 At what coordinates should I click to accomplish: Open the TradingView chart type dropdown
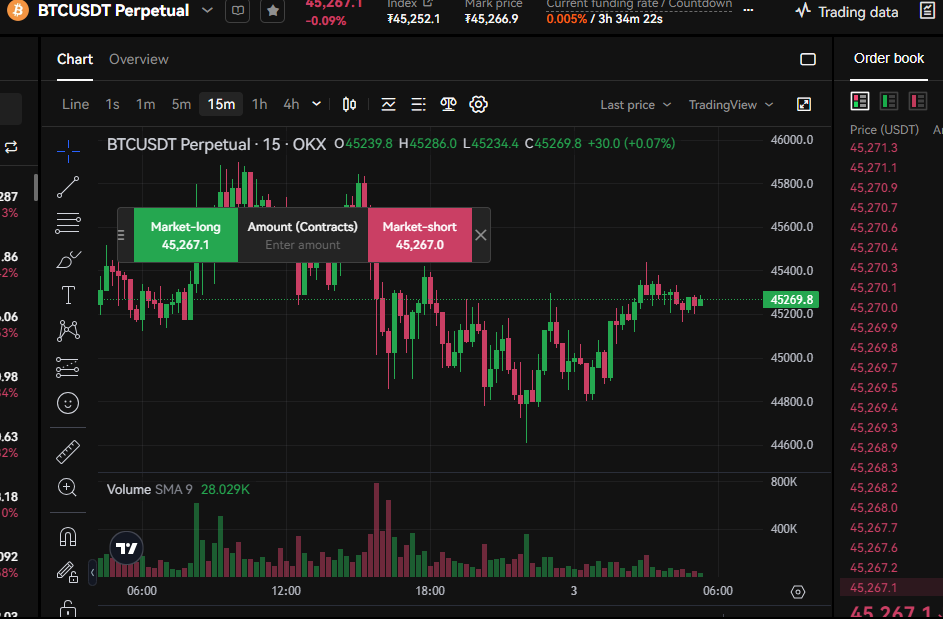[x=731, y=105]
